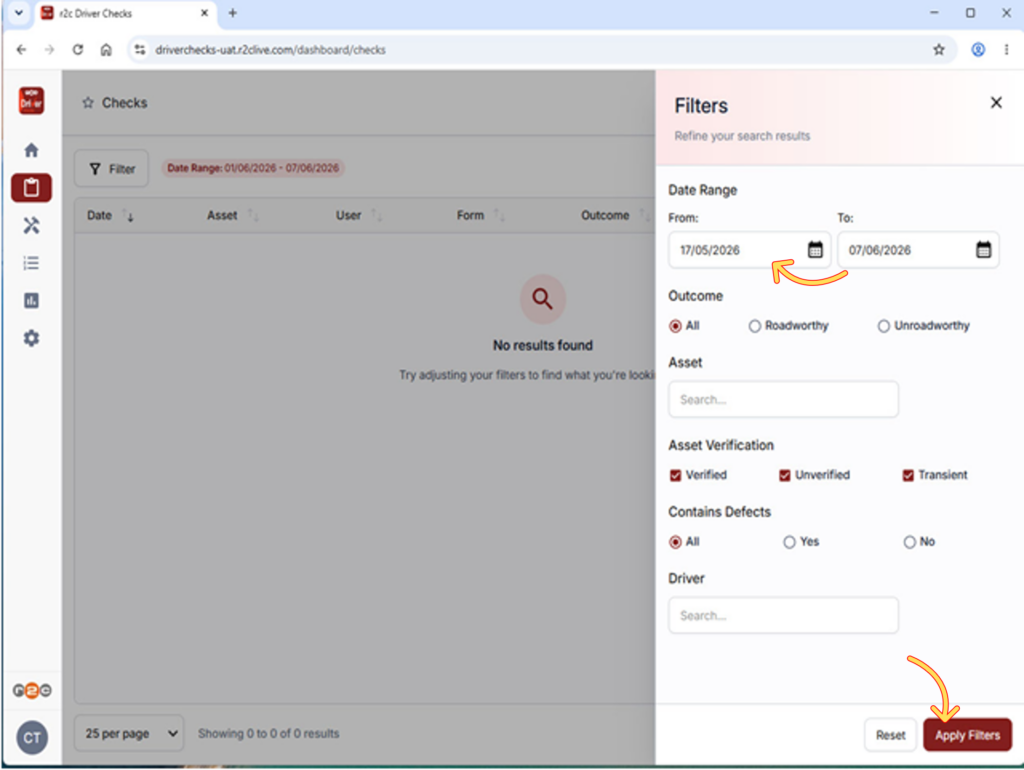Click the Date Range filter chip
The height and width of the screenshot is (770, 1024).
click(x=253, y=168)
